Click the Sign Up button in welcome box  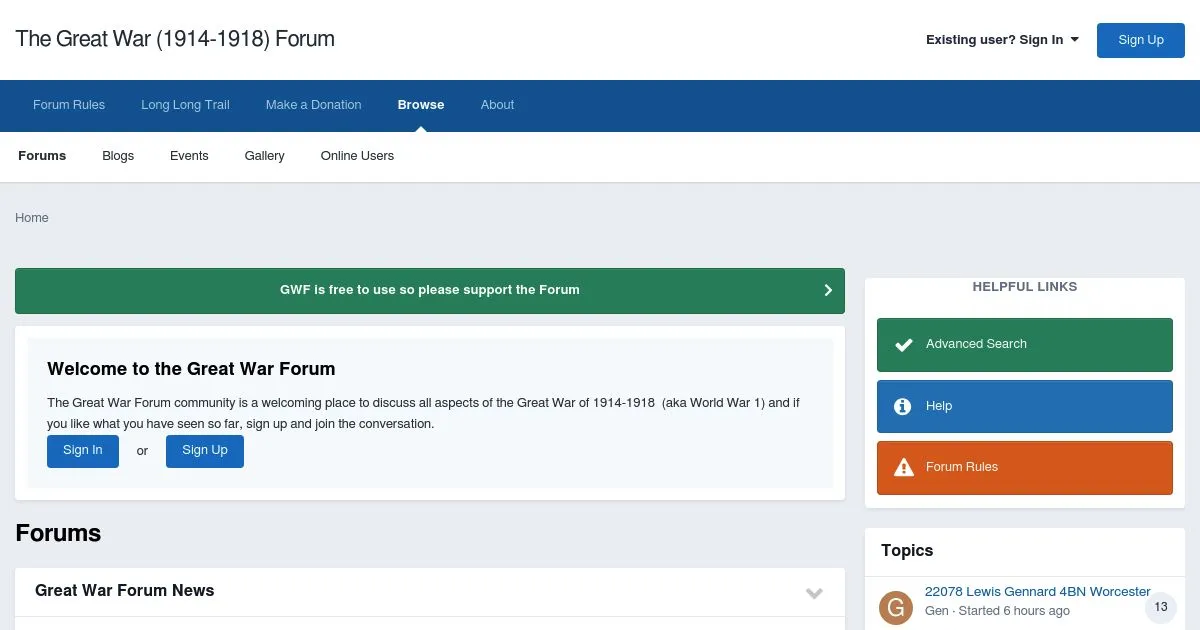pos(205,451)
